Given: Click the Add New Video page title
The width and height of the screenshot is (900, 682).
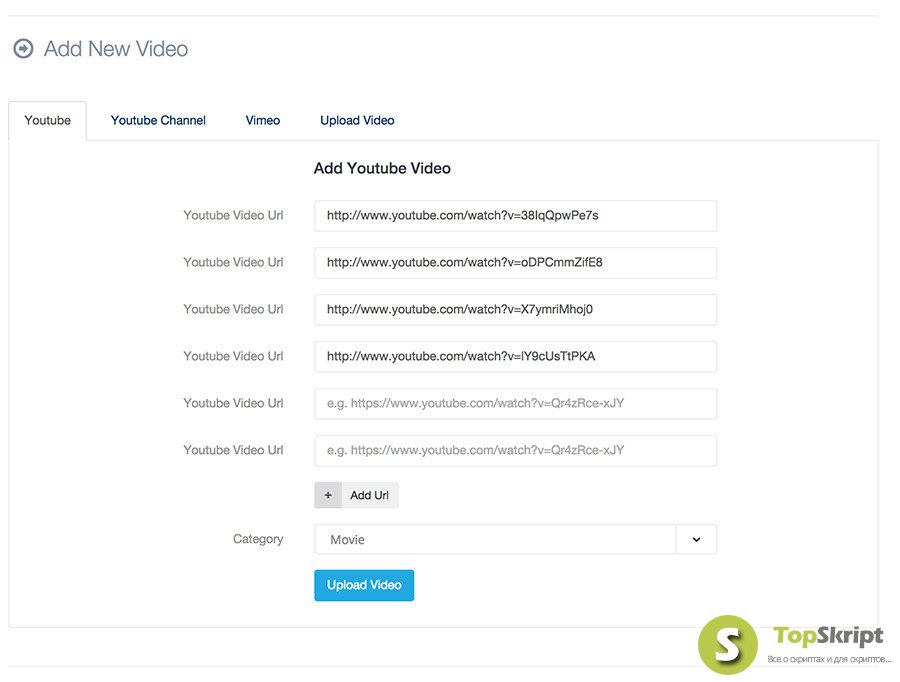Looking at the screenshot, I should pyautogui.click(x=116, y=49).
